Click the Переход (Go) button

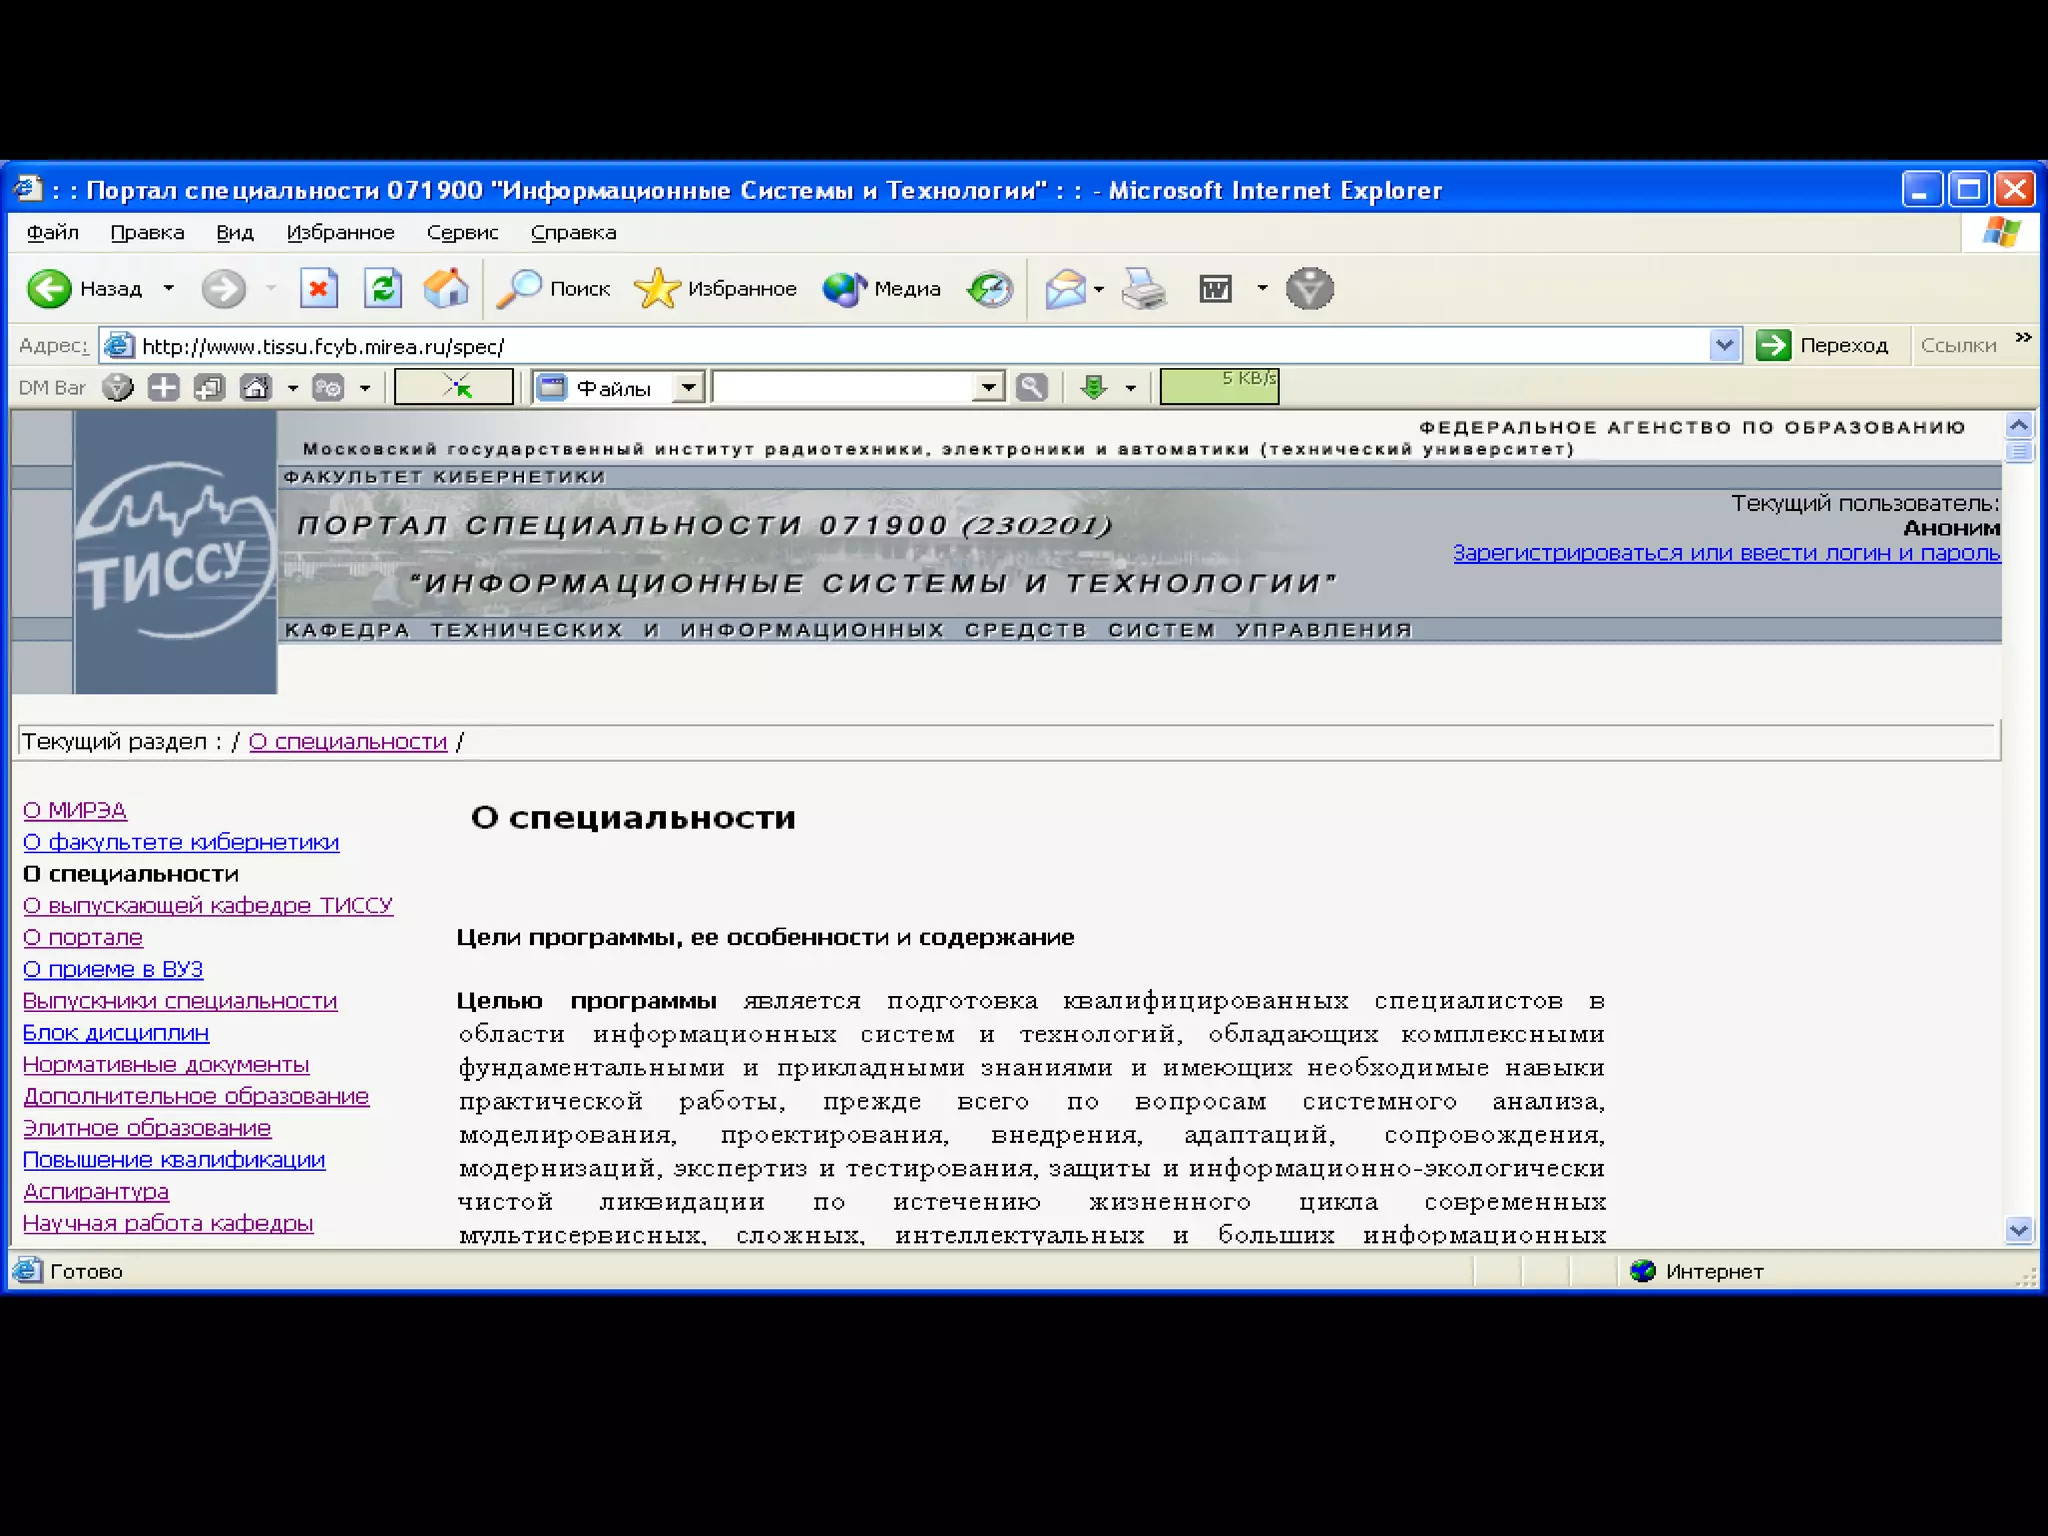coord(1823,346)
